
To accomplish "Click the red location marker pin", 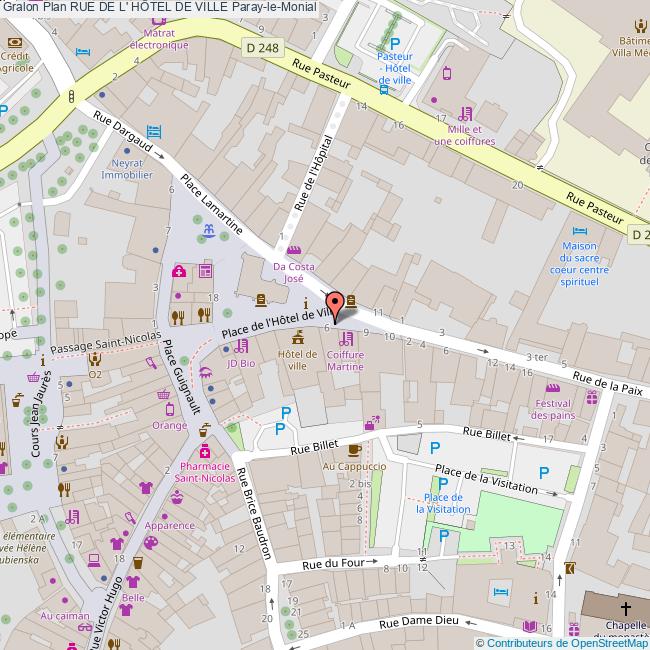I will pyautogui.click(x=336, y=305).
